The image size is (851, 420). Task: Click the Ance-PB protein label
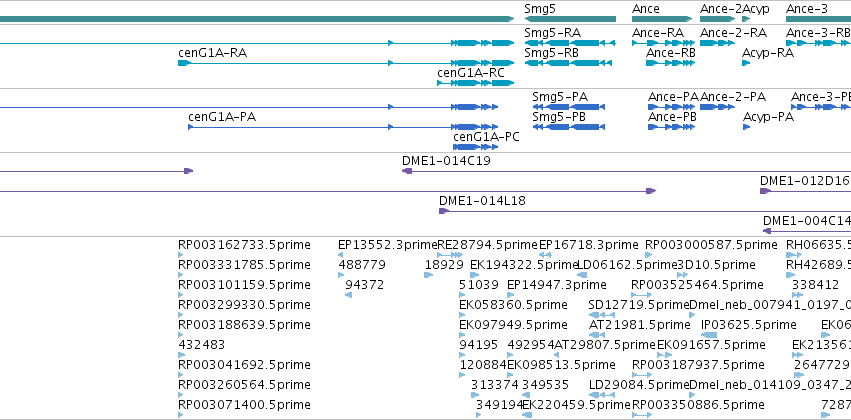[672, 117]
